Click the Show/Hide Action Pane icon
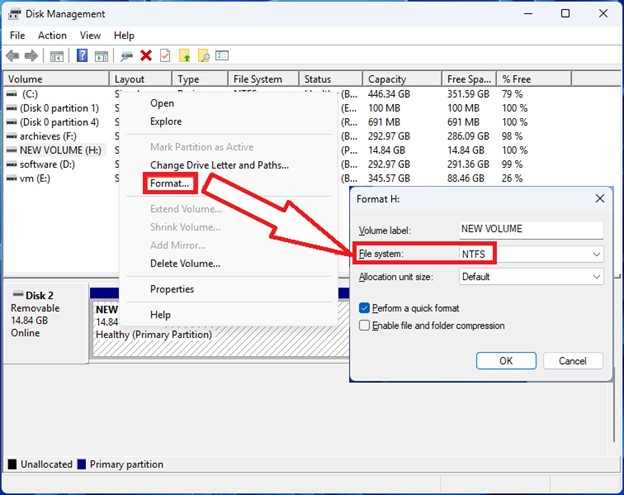The height and width of the screenshot is (495, 624). 101,56
